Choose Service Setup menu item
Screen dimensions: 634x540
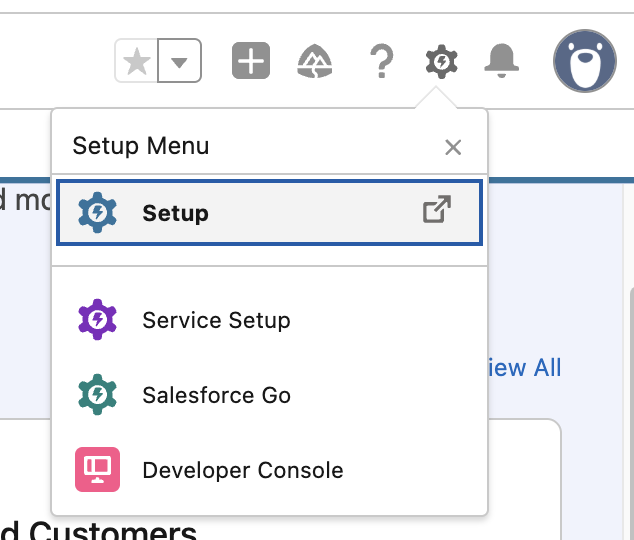tap(269, 320)
